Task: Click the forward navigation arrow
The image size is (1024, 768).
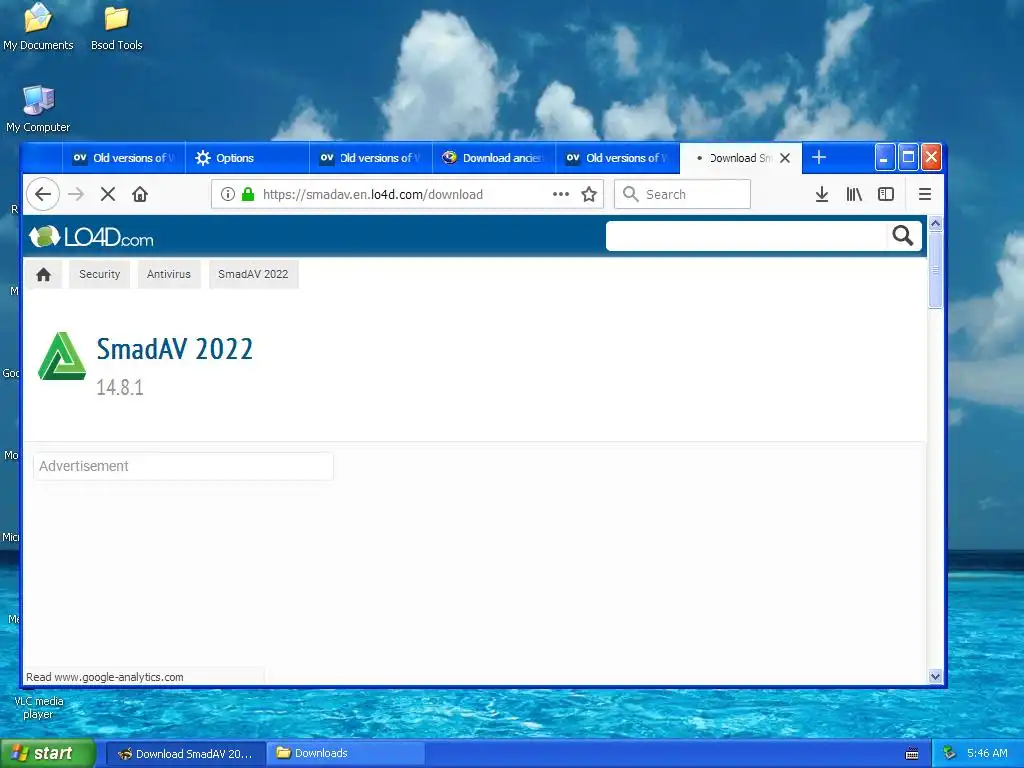Action: 76,194
